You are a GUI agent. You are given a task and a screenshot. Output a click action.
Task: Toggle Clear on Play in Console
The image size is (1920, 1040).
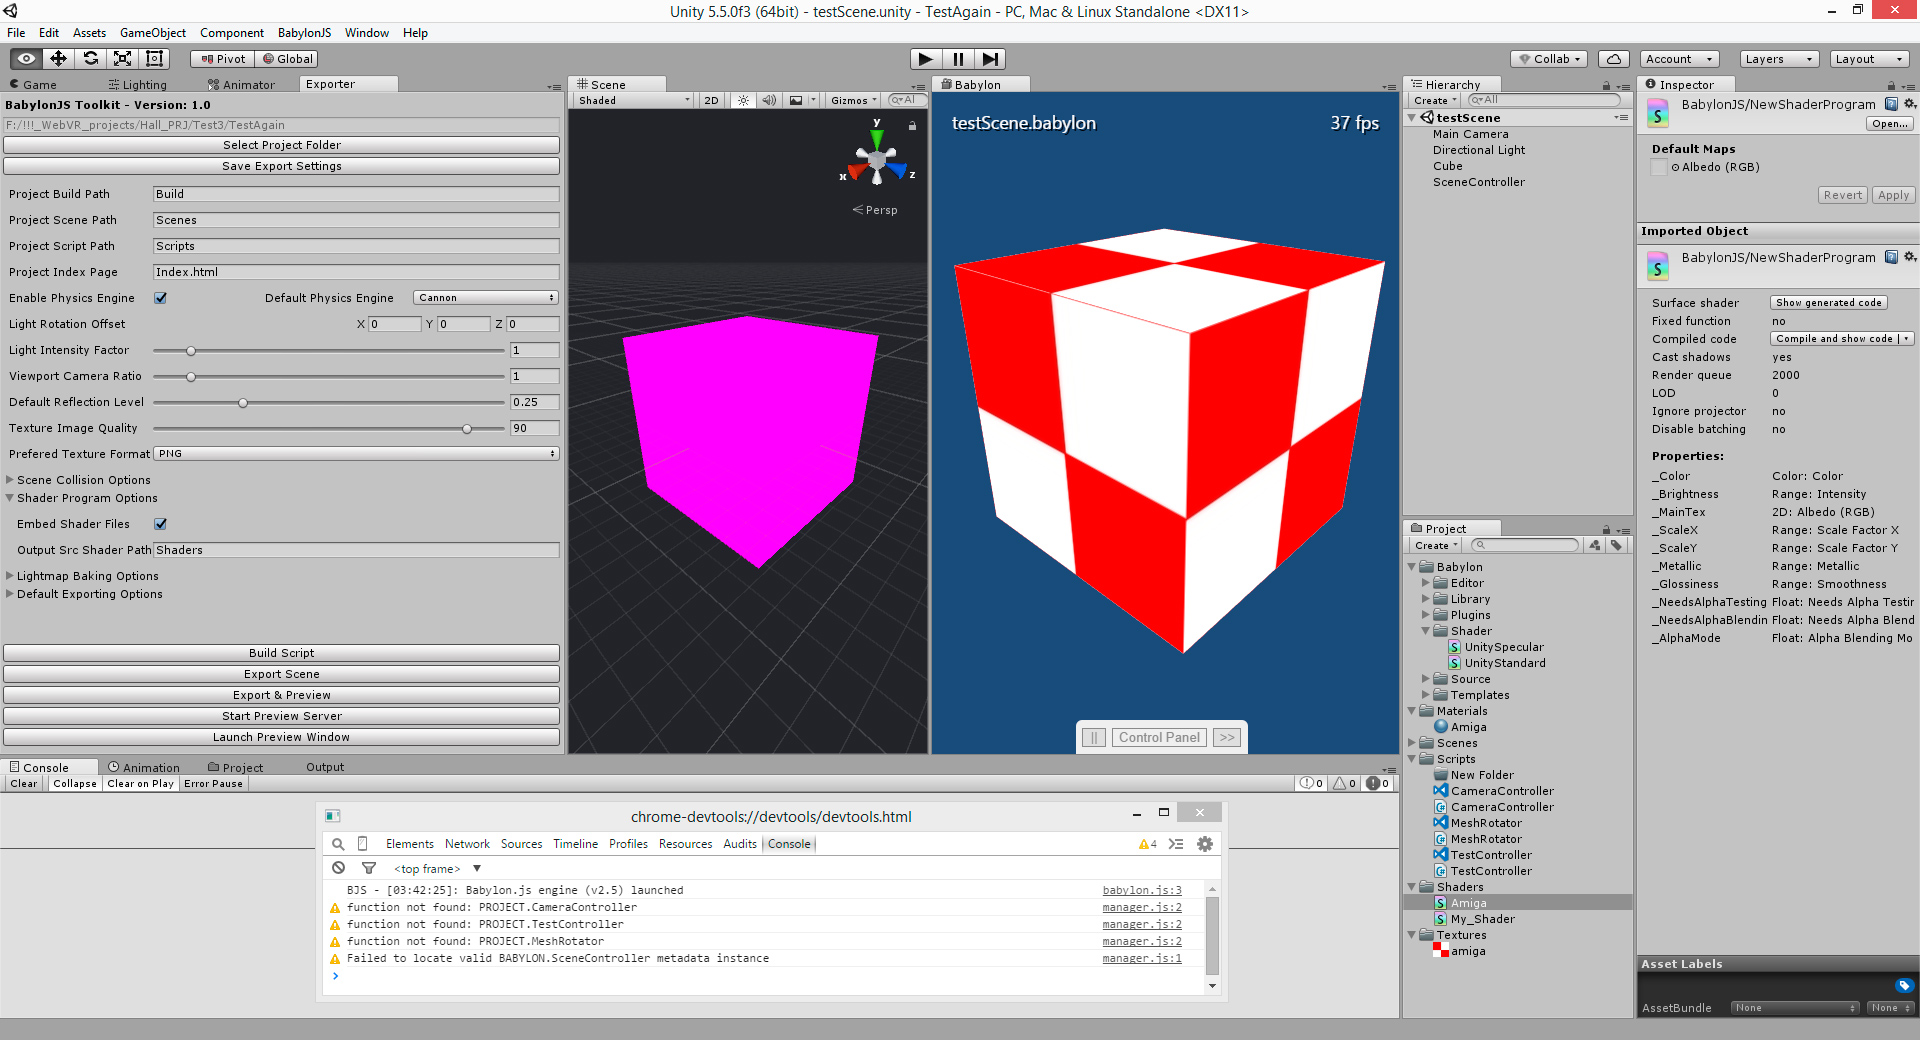tap(140, 784)
